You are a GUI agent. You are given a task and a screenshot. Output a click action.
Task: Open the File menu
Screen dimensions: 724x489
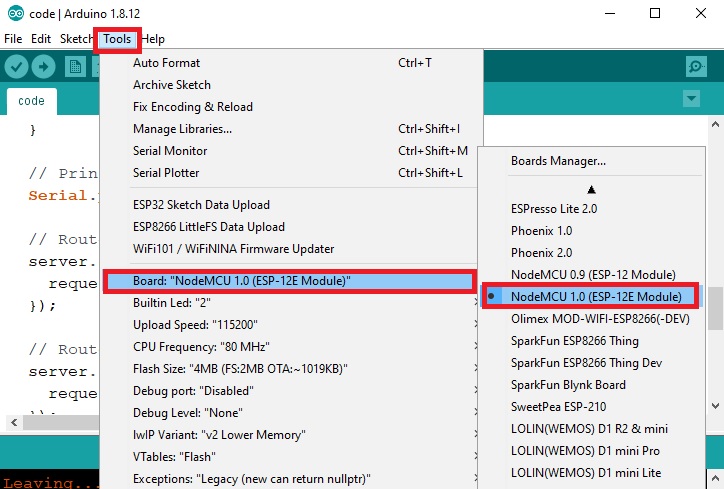pyautogui.click(x=13, y=39)
